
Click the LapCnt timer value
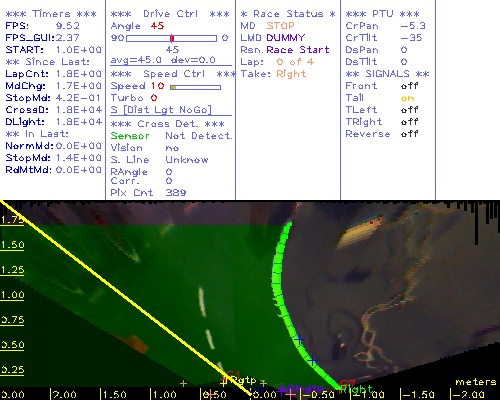coord(79,74)
